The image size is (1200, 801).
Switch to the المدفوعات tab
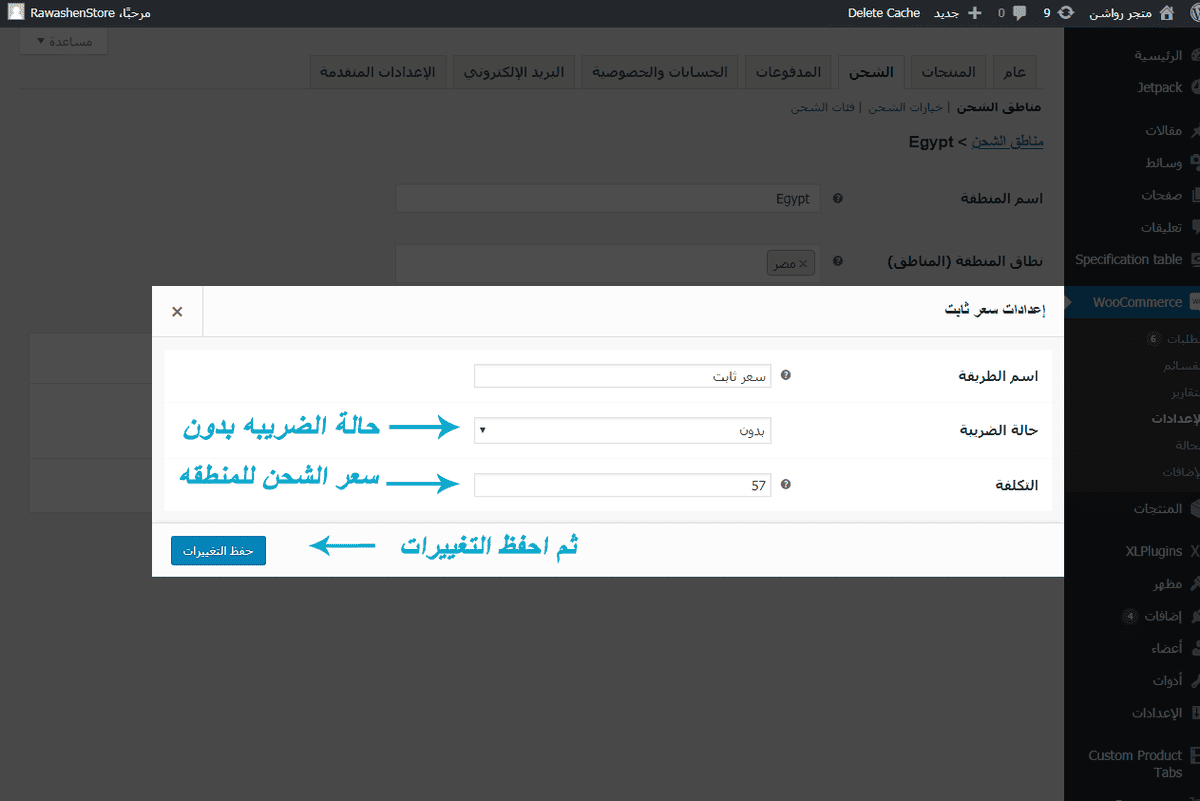[x=788, y=73]
